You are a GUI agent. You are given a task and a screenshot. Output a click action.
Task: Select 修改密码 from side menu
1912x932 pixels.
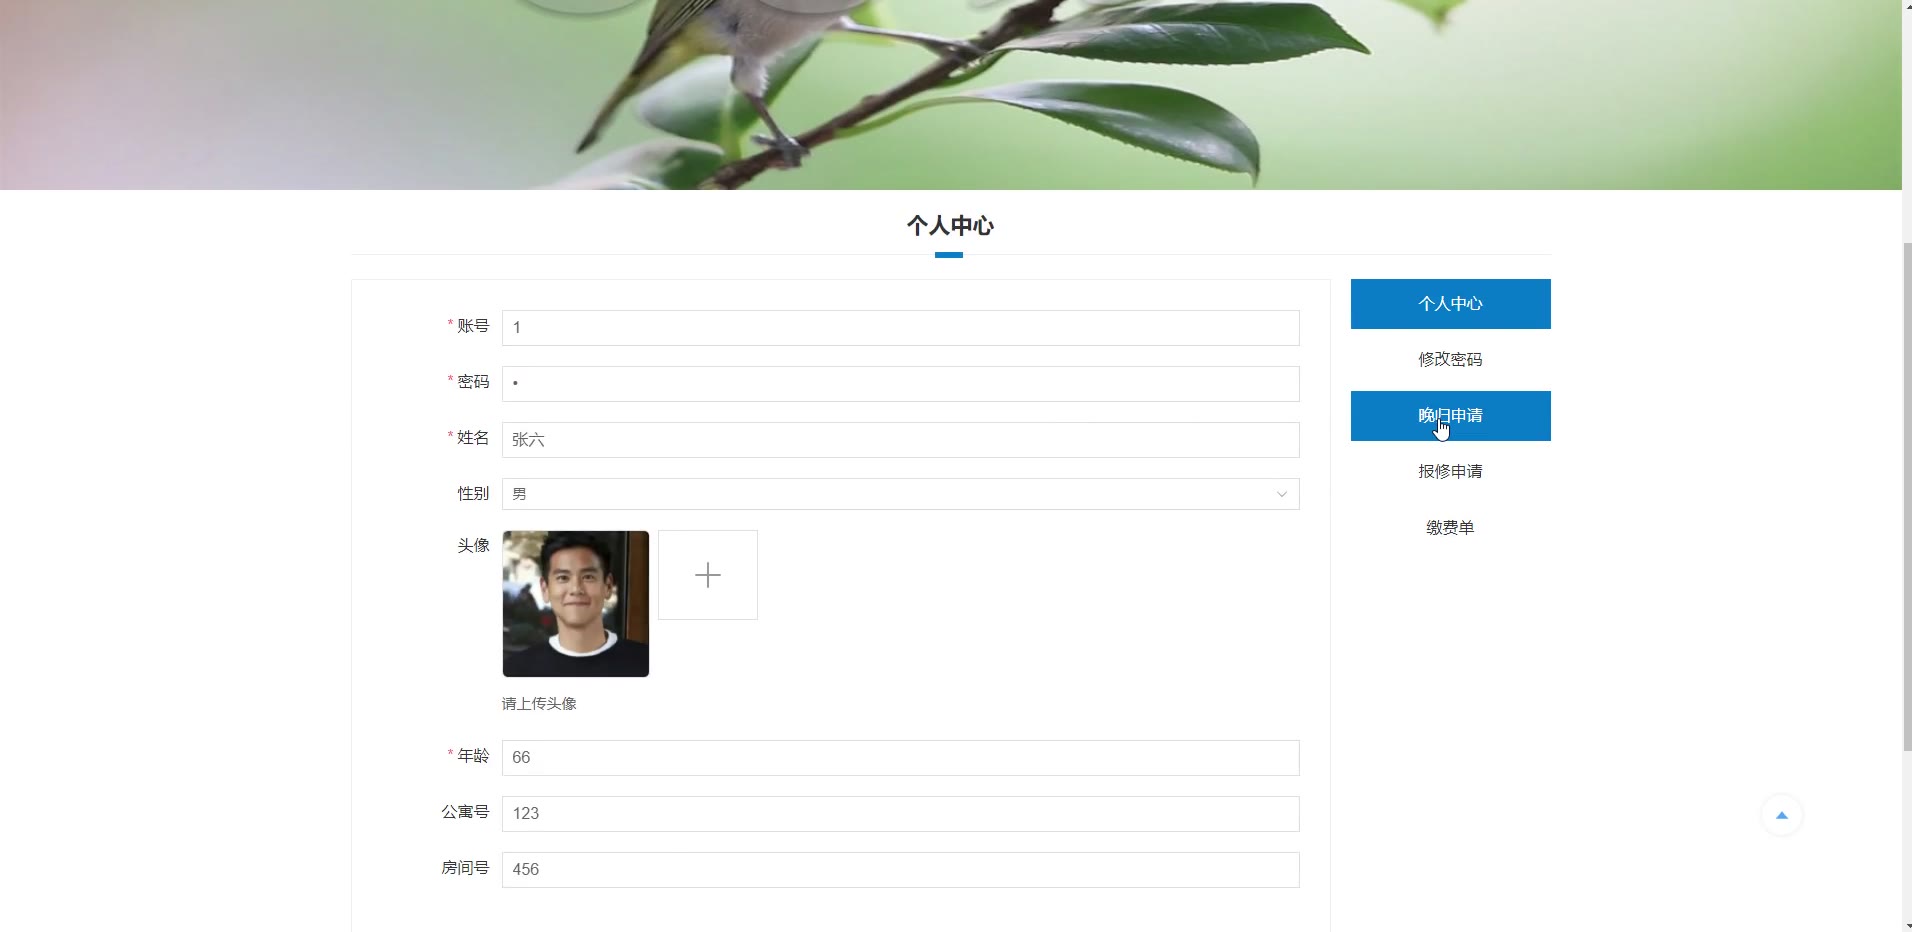1450,360
